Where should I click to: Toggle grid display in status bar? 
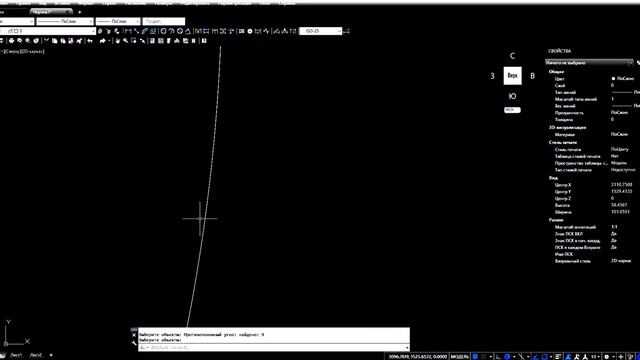(475, 356)
